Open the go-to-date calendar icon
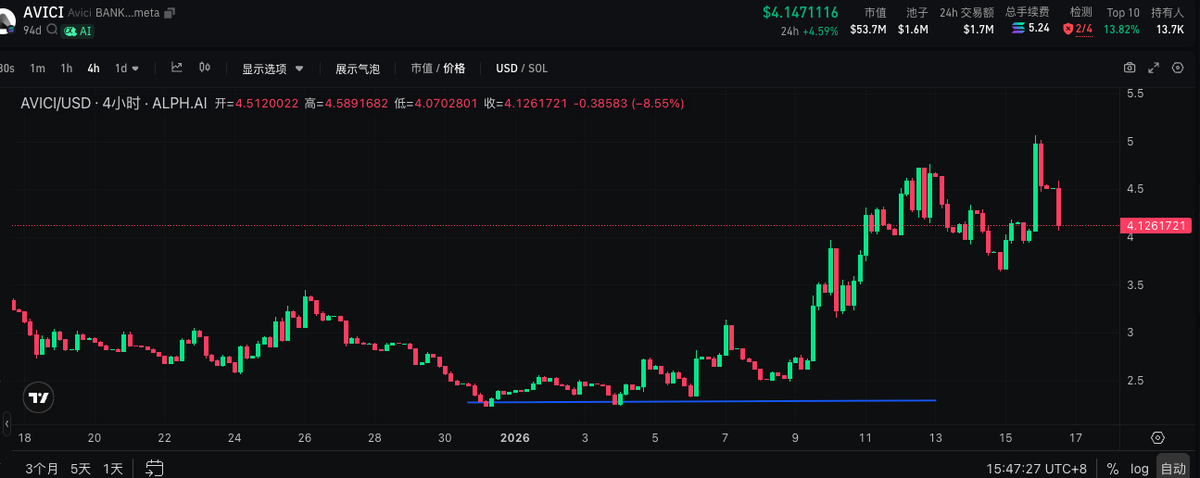This screenshot has width=1200, height=478. tap(155, 467)
